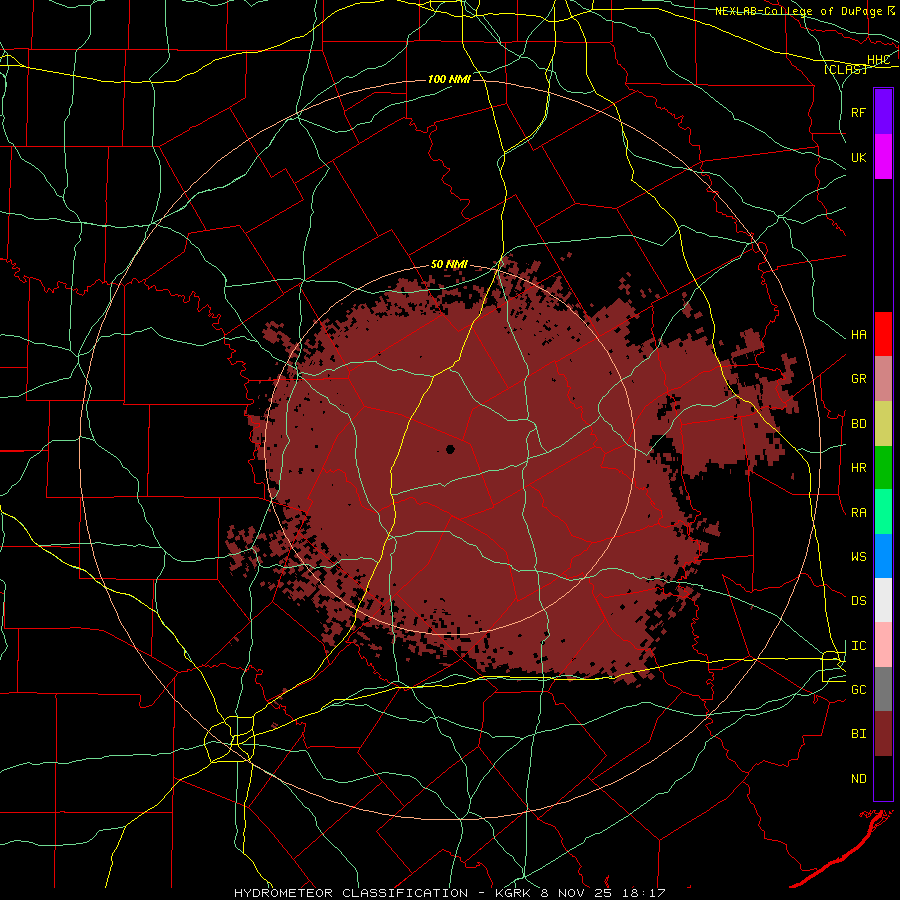900x900 pixels.
Task: Click the RF purple legend swatch
Action: 883,112
